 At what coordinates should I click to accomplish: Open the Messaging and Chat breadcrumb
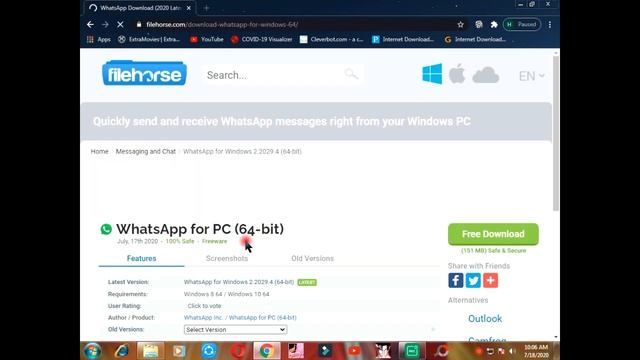[x=146, y=151]
